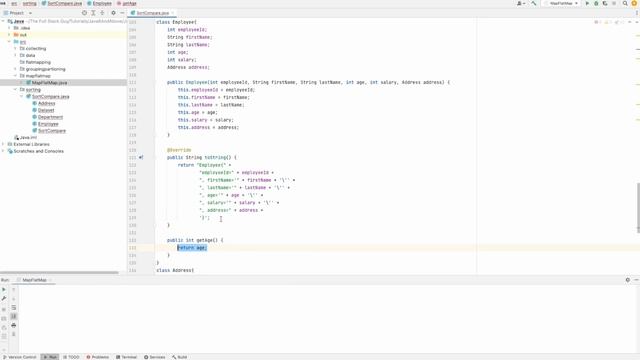Click the Run tab in the bottom bar
The width and height of the screenshot is (640, 360).
50,357
